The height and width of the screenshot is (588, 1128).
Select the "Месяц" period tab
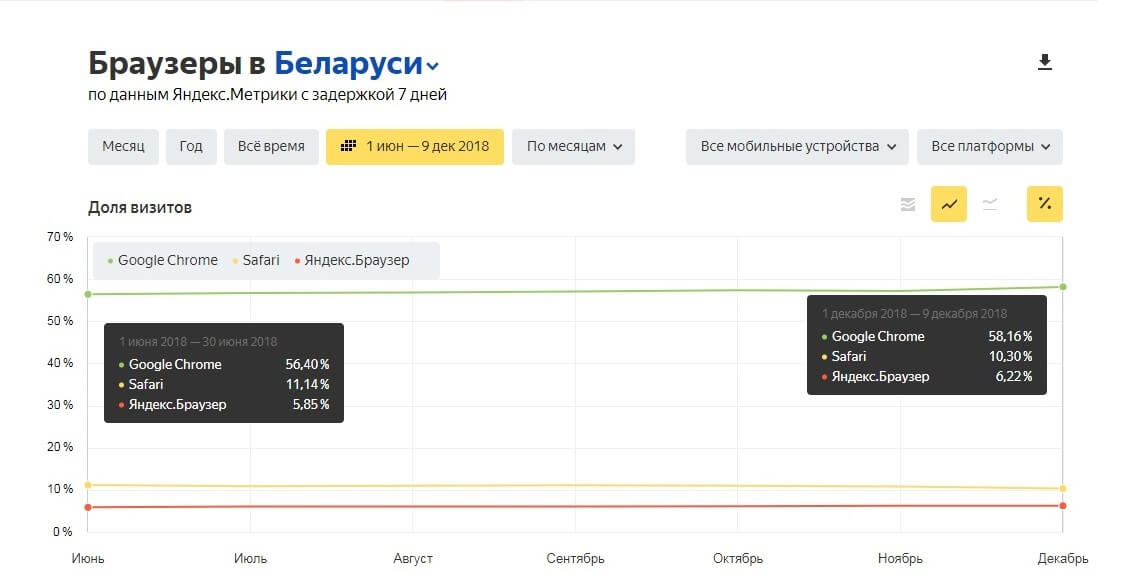pos(123,146)
